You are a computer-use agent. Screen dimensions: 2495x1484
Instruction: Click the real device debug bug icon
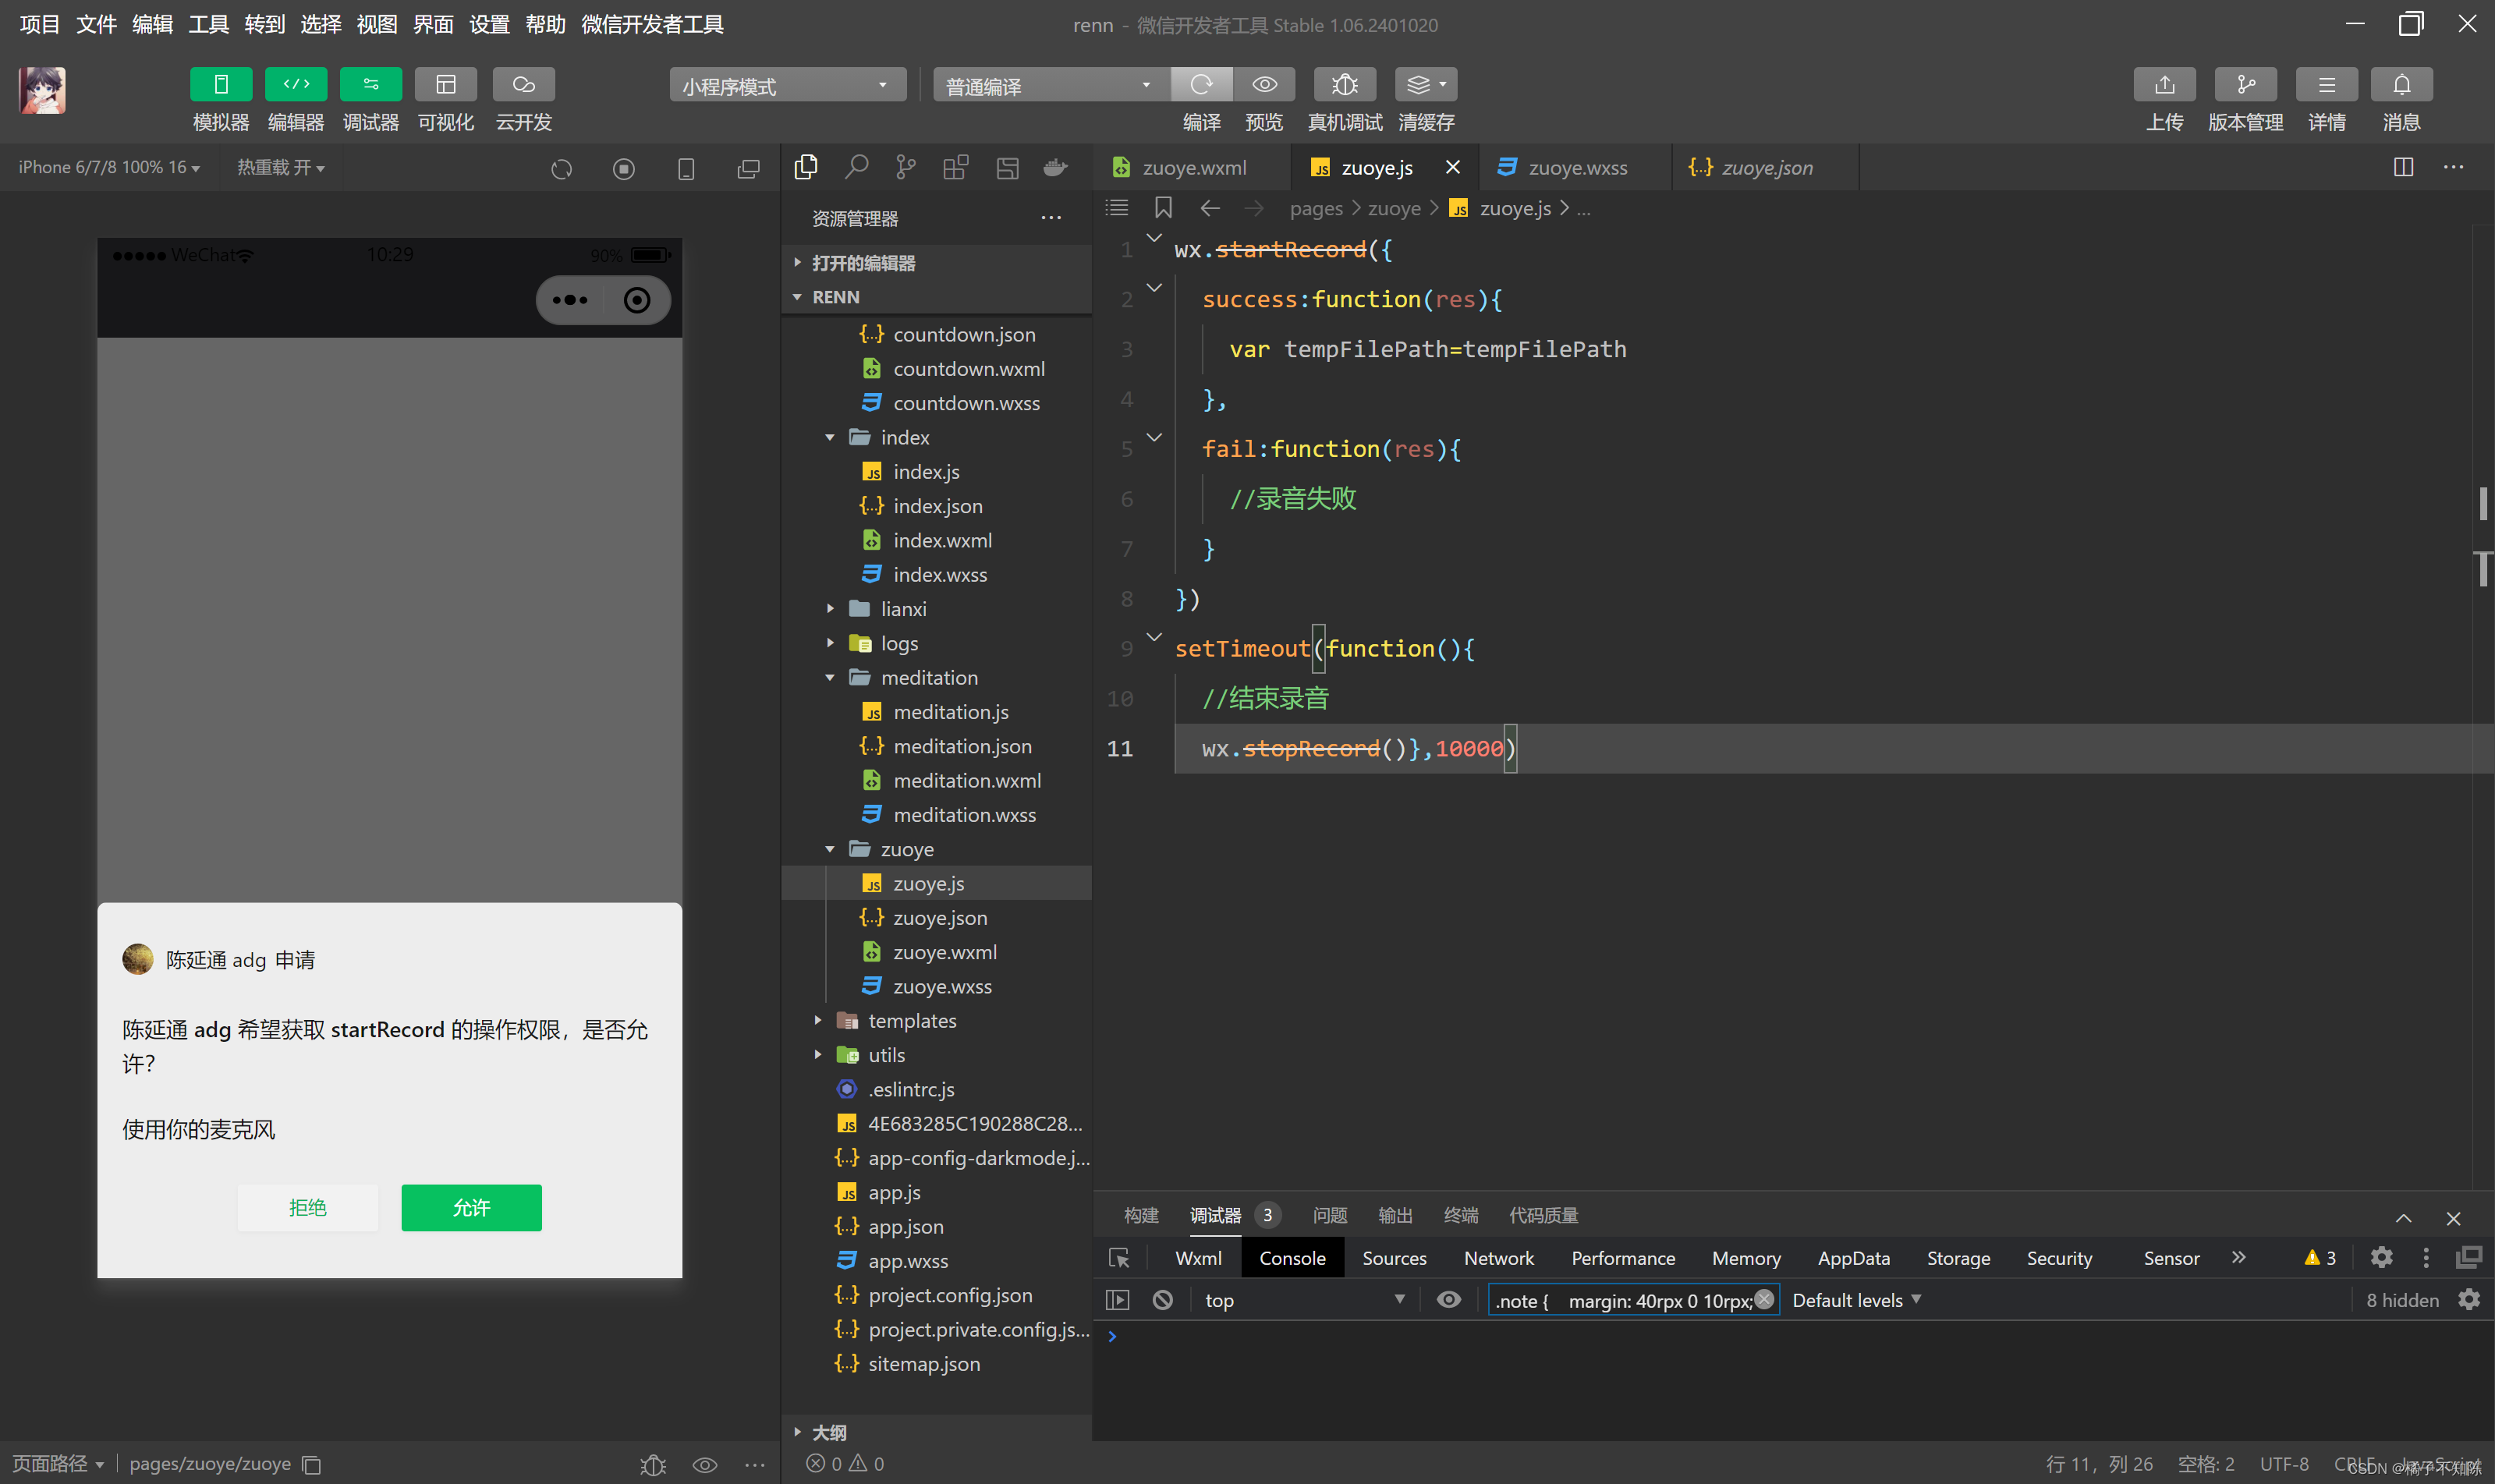(1344, 85)
